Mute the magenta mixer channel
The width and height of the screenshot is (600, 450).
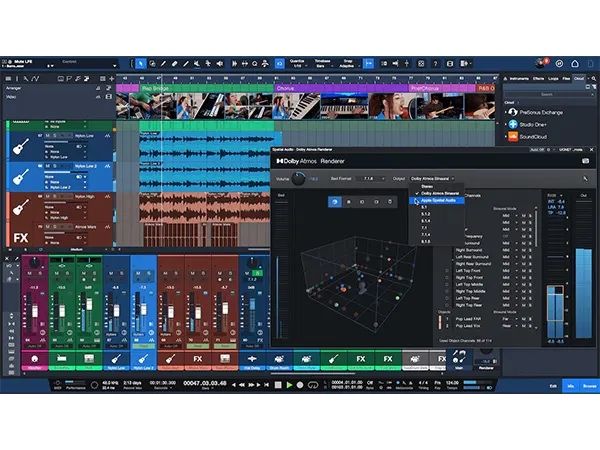click(x=29, y=273)
